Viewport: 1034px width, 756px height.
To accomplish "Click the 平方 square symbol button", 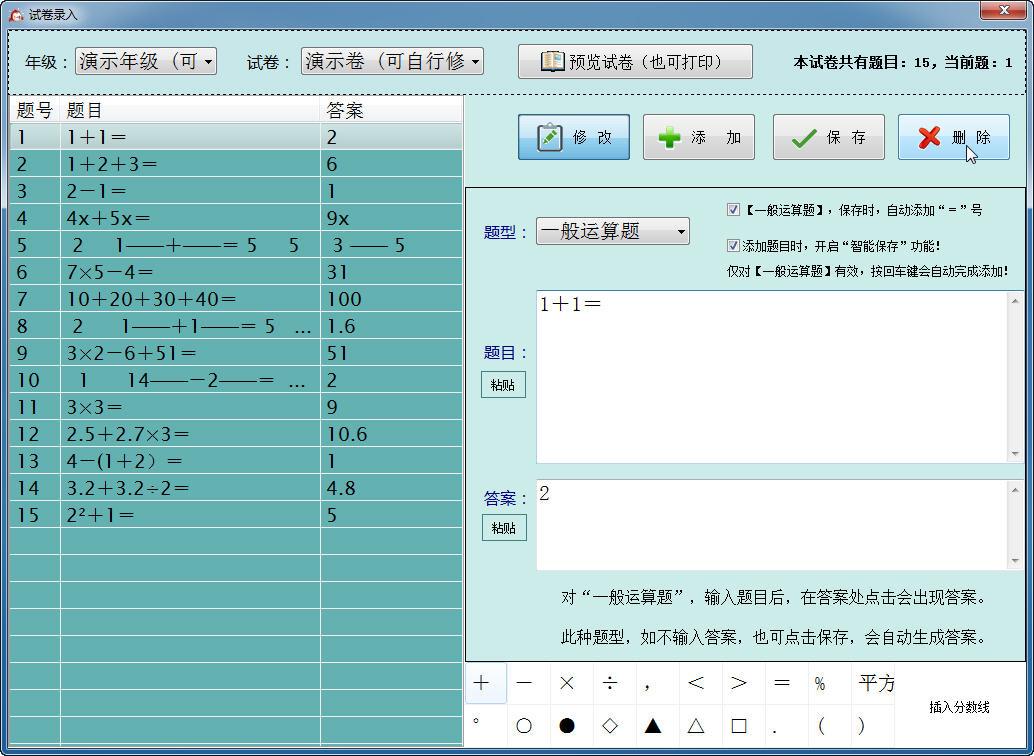I will [876, 683].
